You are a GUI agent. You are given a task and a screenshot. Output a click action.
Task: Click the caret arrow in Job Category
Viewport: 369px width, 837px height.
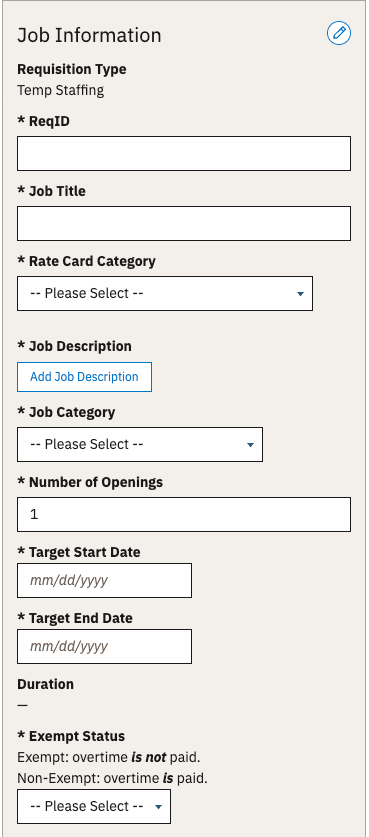pos(250,445)
